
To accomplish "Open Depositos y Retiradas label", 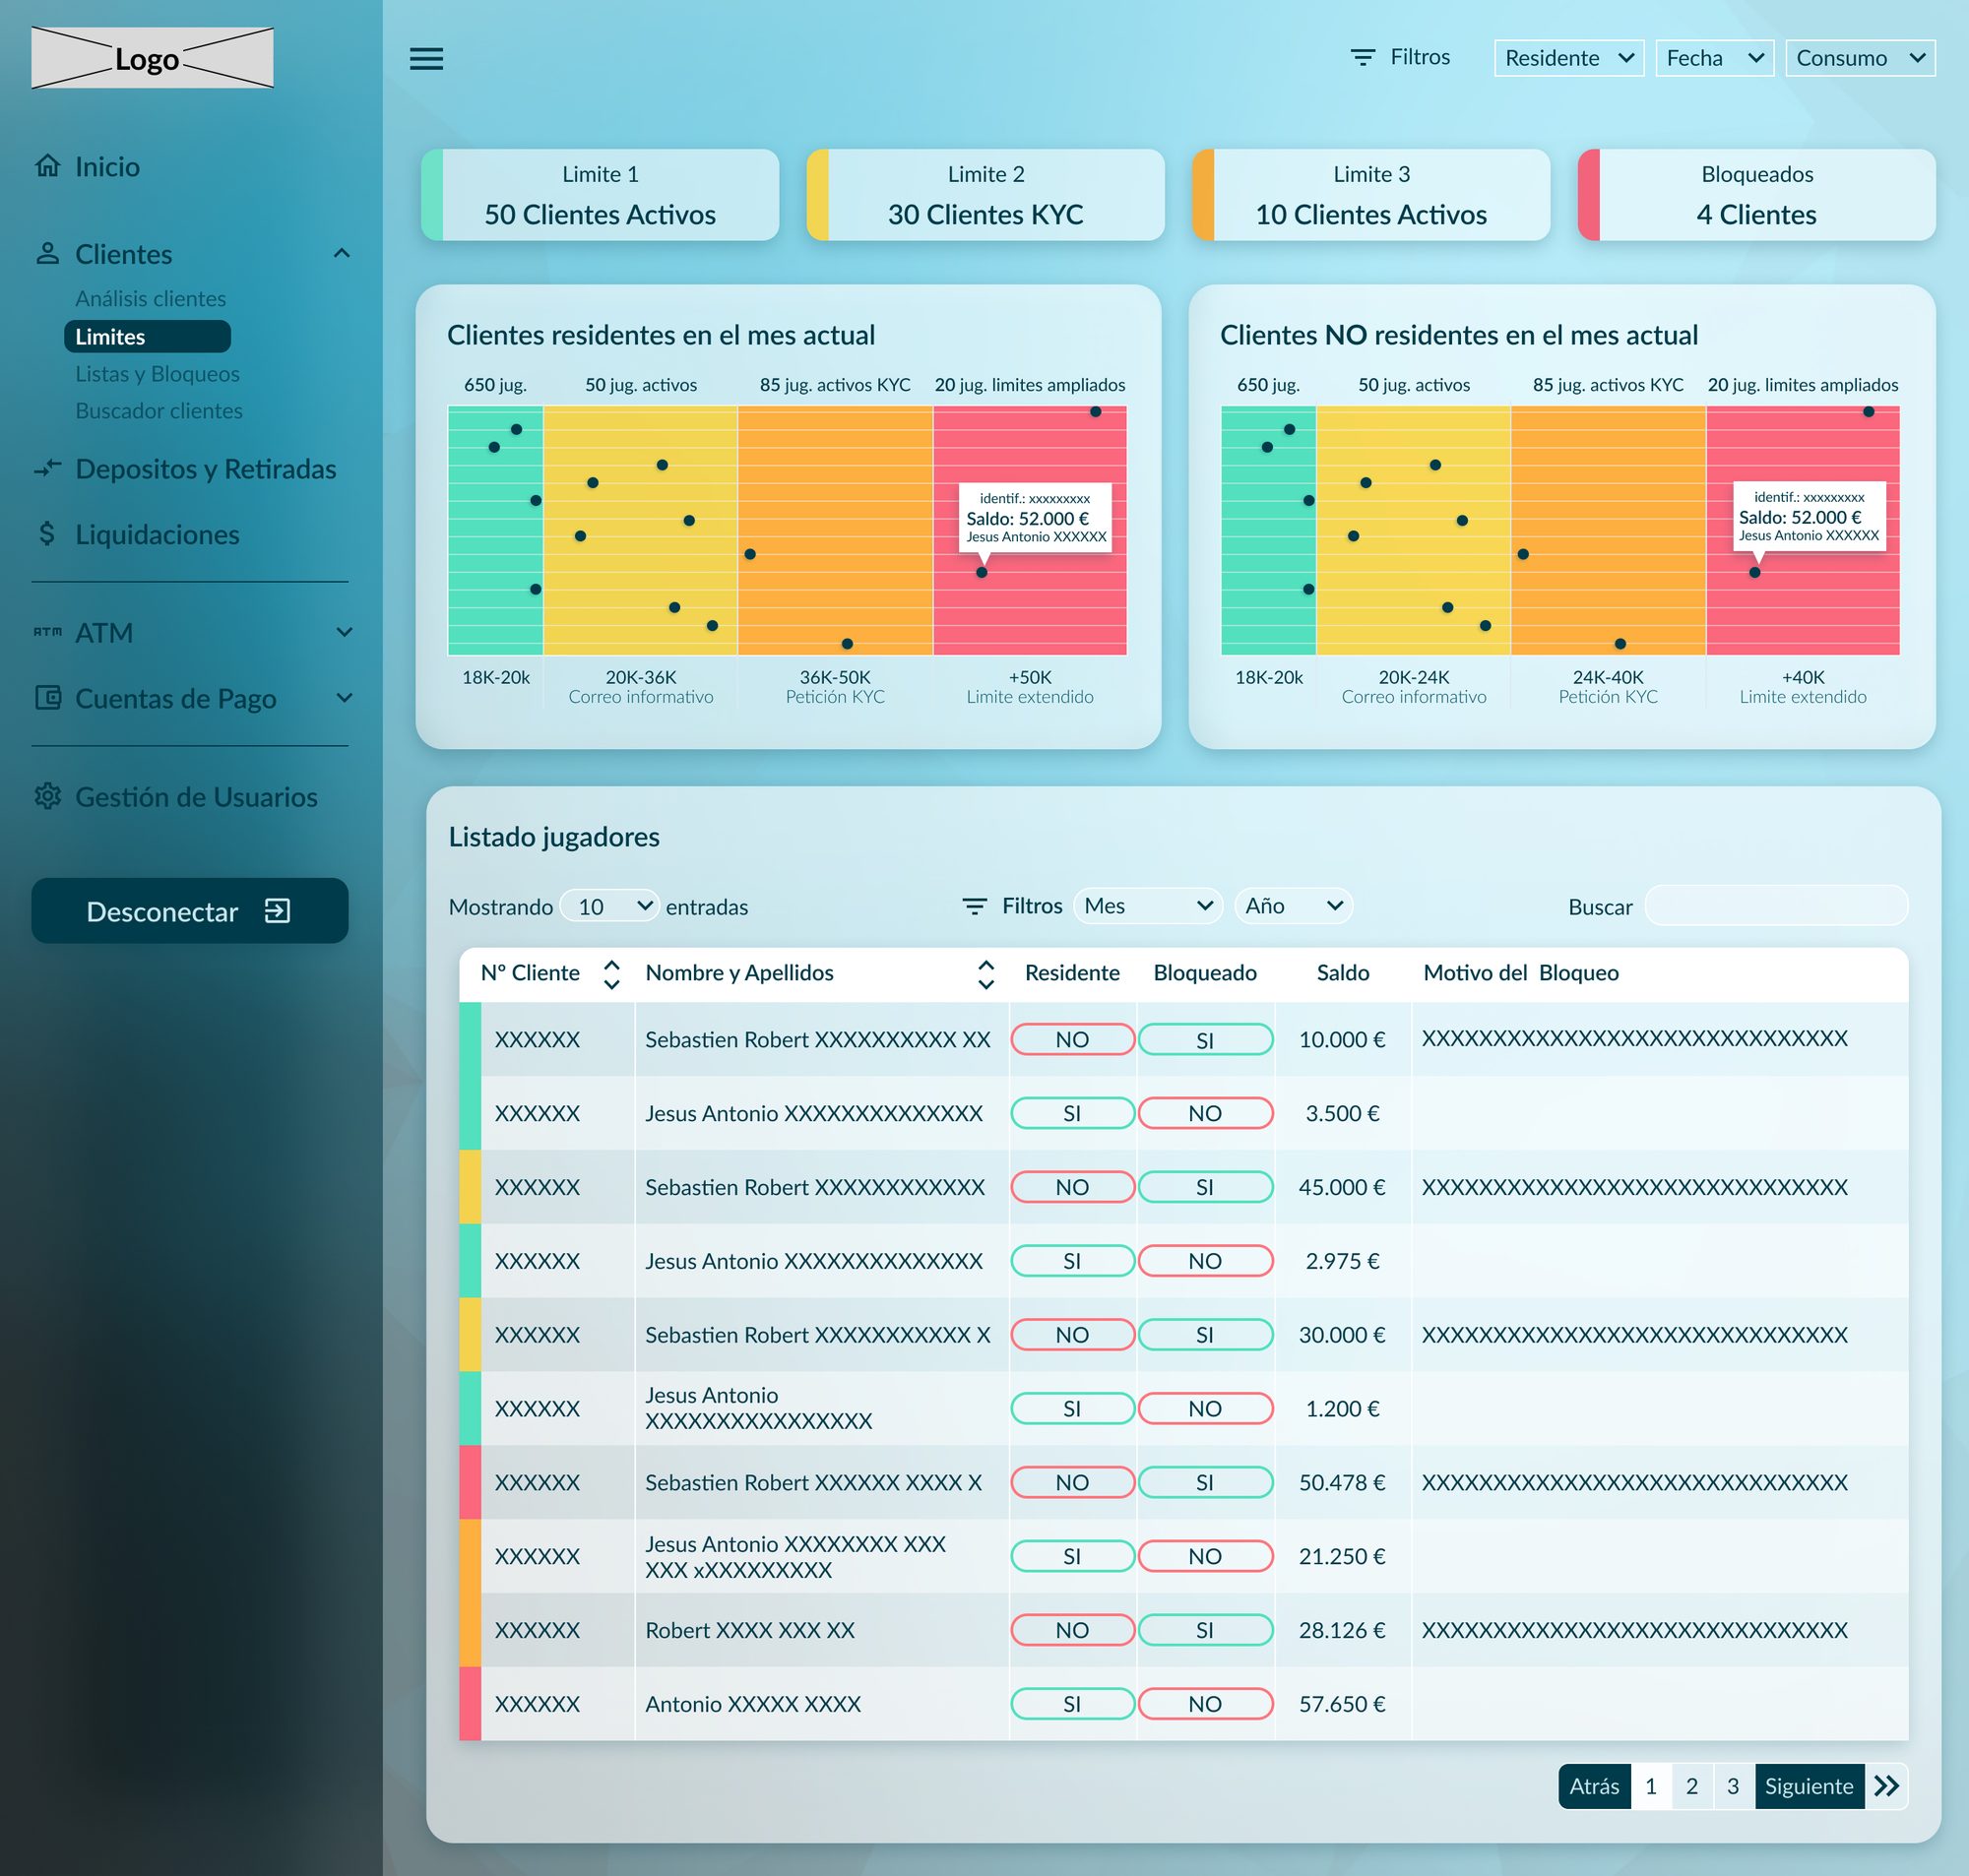I will (x=205, y=468).
